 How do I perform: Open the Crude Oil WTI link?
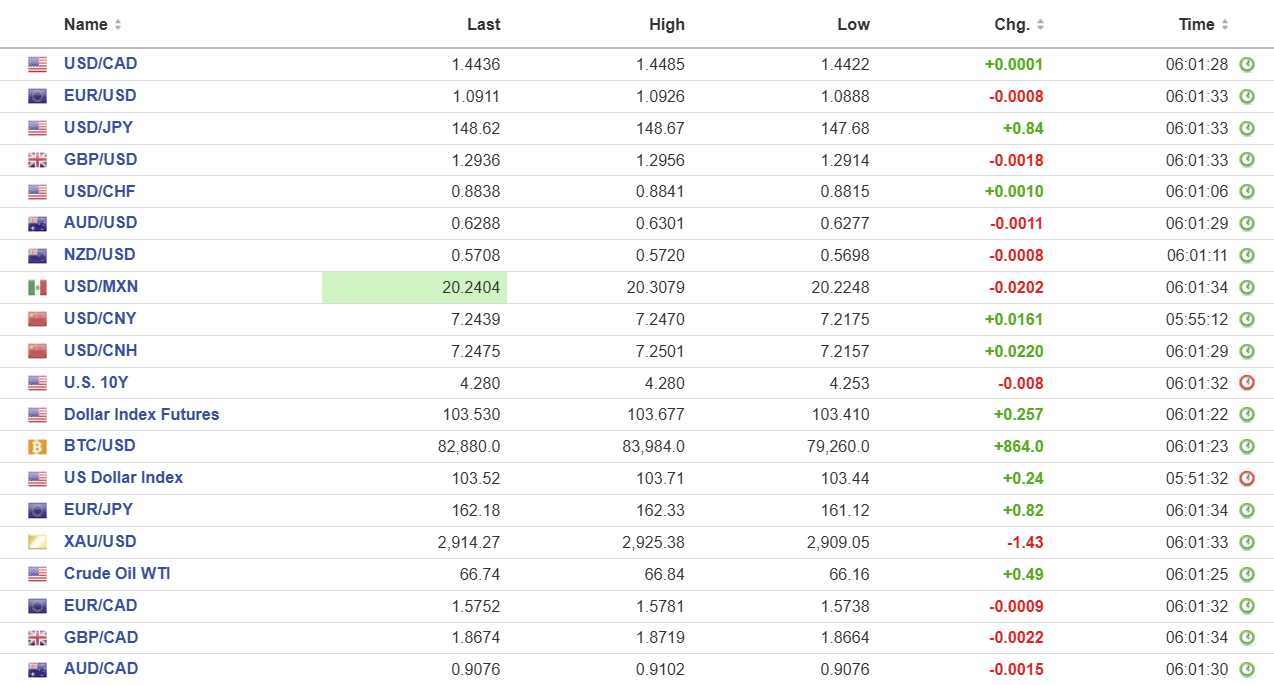[x=117, y=573]
